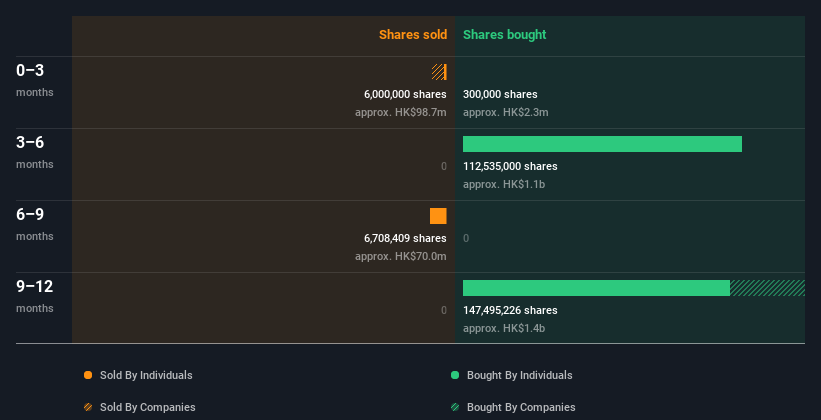Click the hatched 'Bought By Companies' legend icon
Screen dimensions: 821x420
455,407
